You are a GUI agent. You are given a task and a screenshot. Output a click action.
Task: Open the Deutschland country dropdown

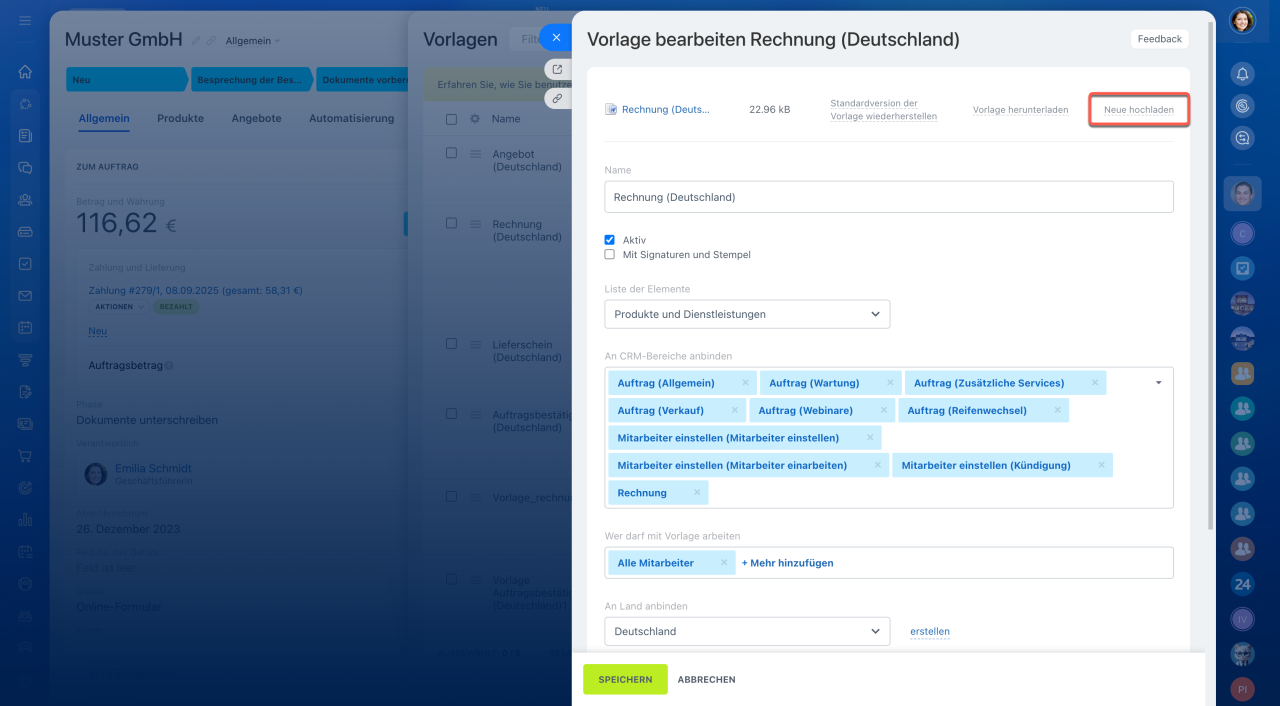747,631
